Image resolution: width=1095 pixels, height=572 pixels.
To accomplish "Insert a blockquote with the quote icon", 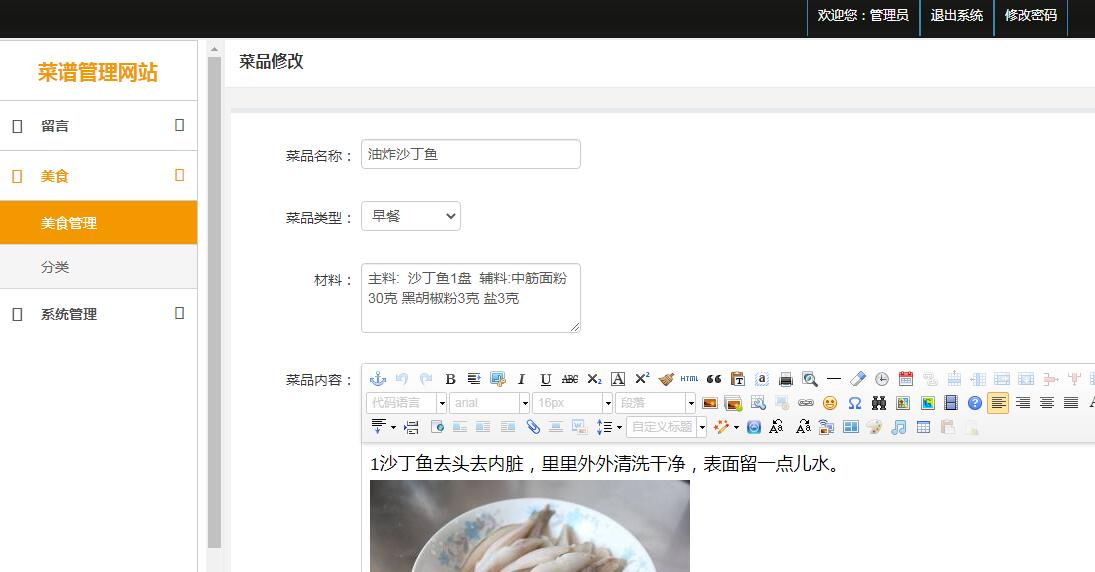I will (x=714, y=379).
